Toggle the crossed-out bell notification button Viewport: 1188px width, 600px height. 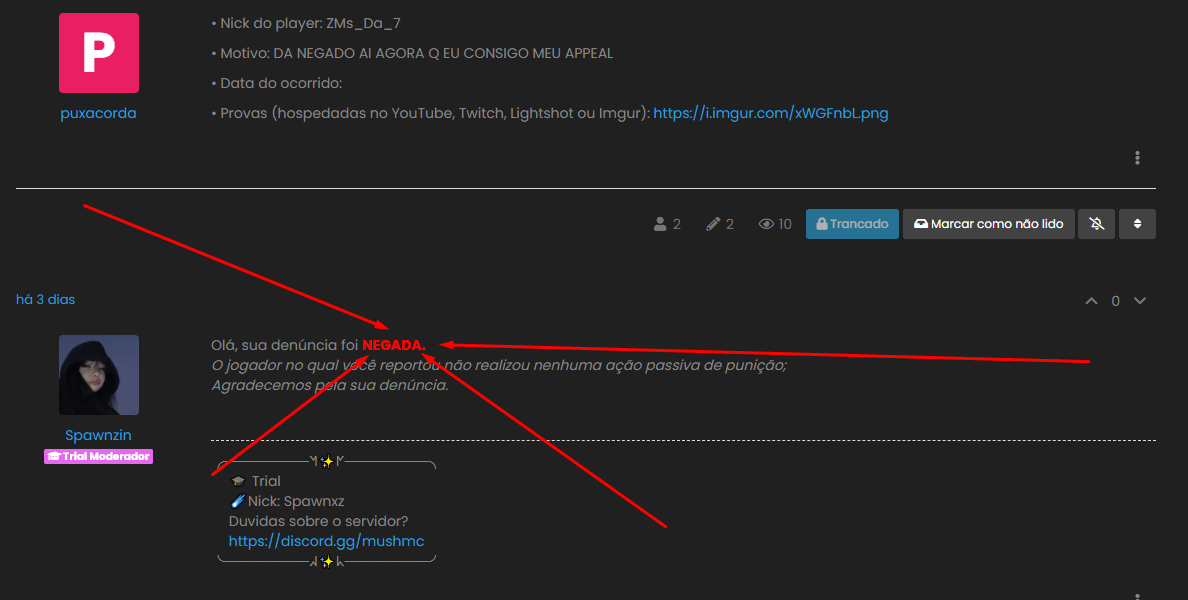coord(1096,223)
